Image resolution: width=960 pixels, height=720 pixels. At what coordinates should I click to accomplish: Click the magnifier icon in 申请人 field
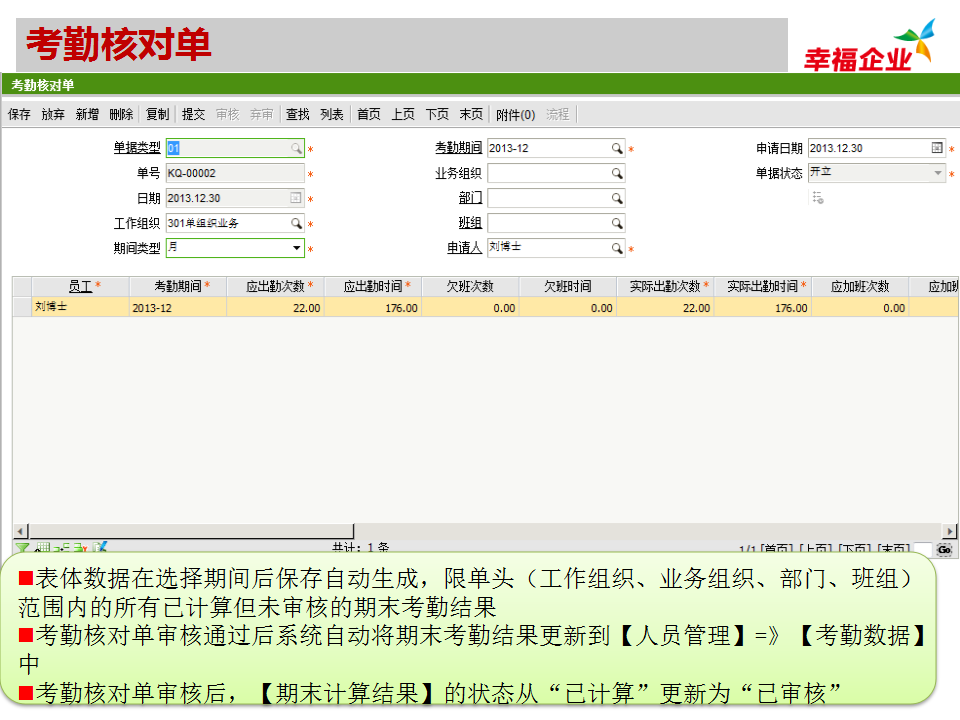click(x=617, y=248)
